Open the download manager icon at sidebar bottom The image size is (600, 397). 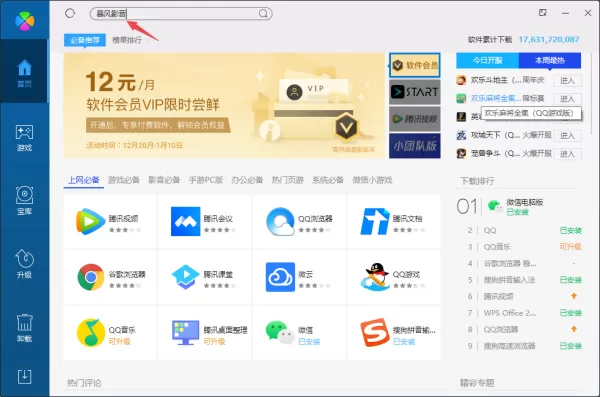(24, 377)
